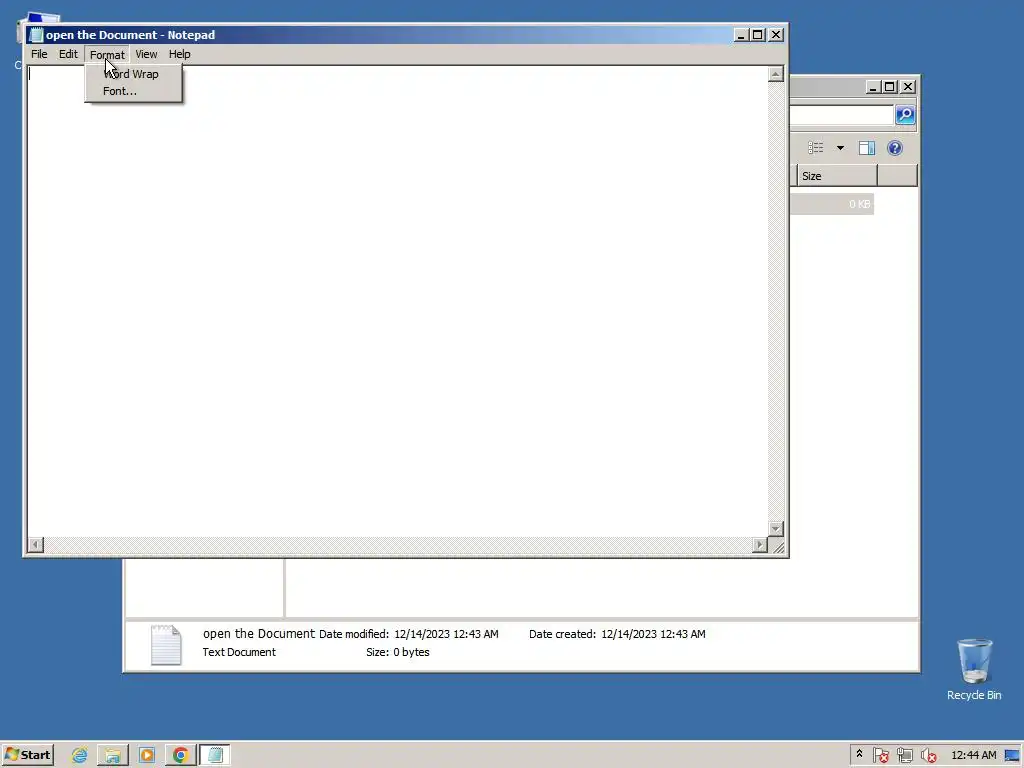Click text document icon in details pane
The width and height of the screenshot is (1024, 768).
point(166,645)
